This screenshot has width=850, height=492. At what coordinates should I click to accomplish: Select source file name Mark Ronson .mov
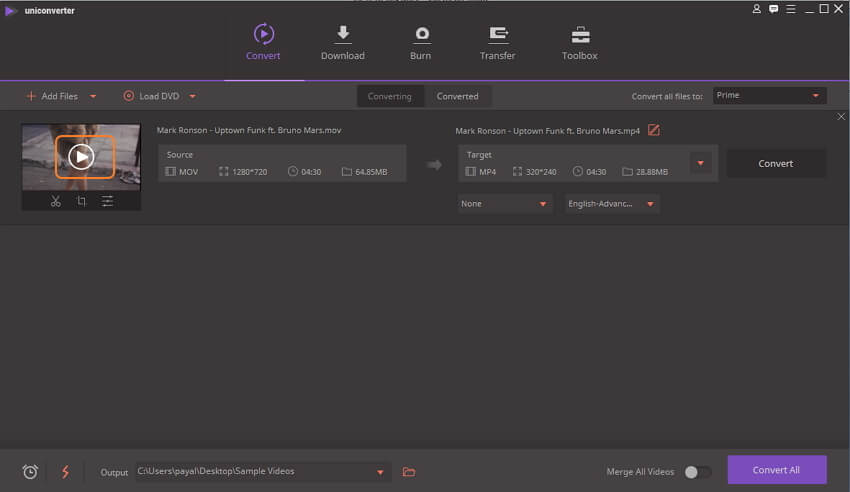tap(249, 130)
